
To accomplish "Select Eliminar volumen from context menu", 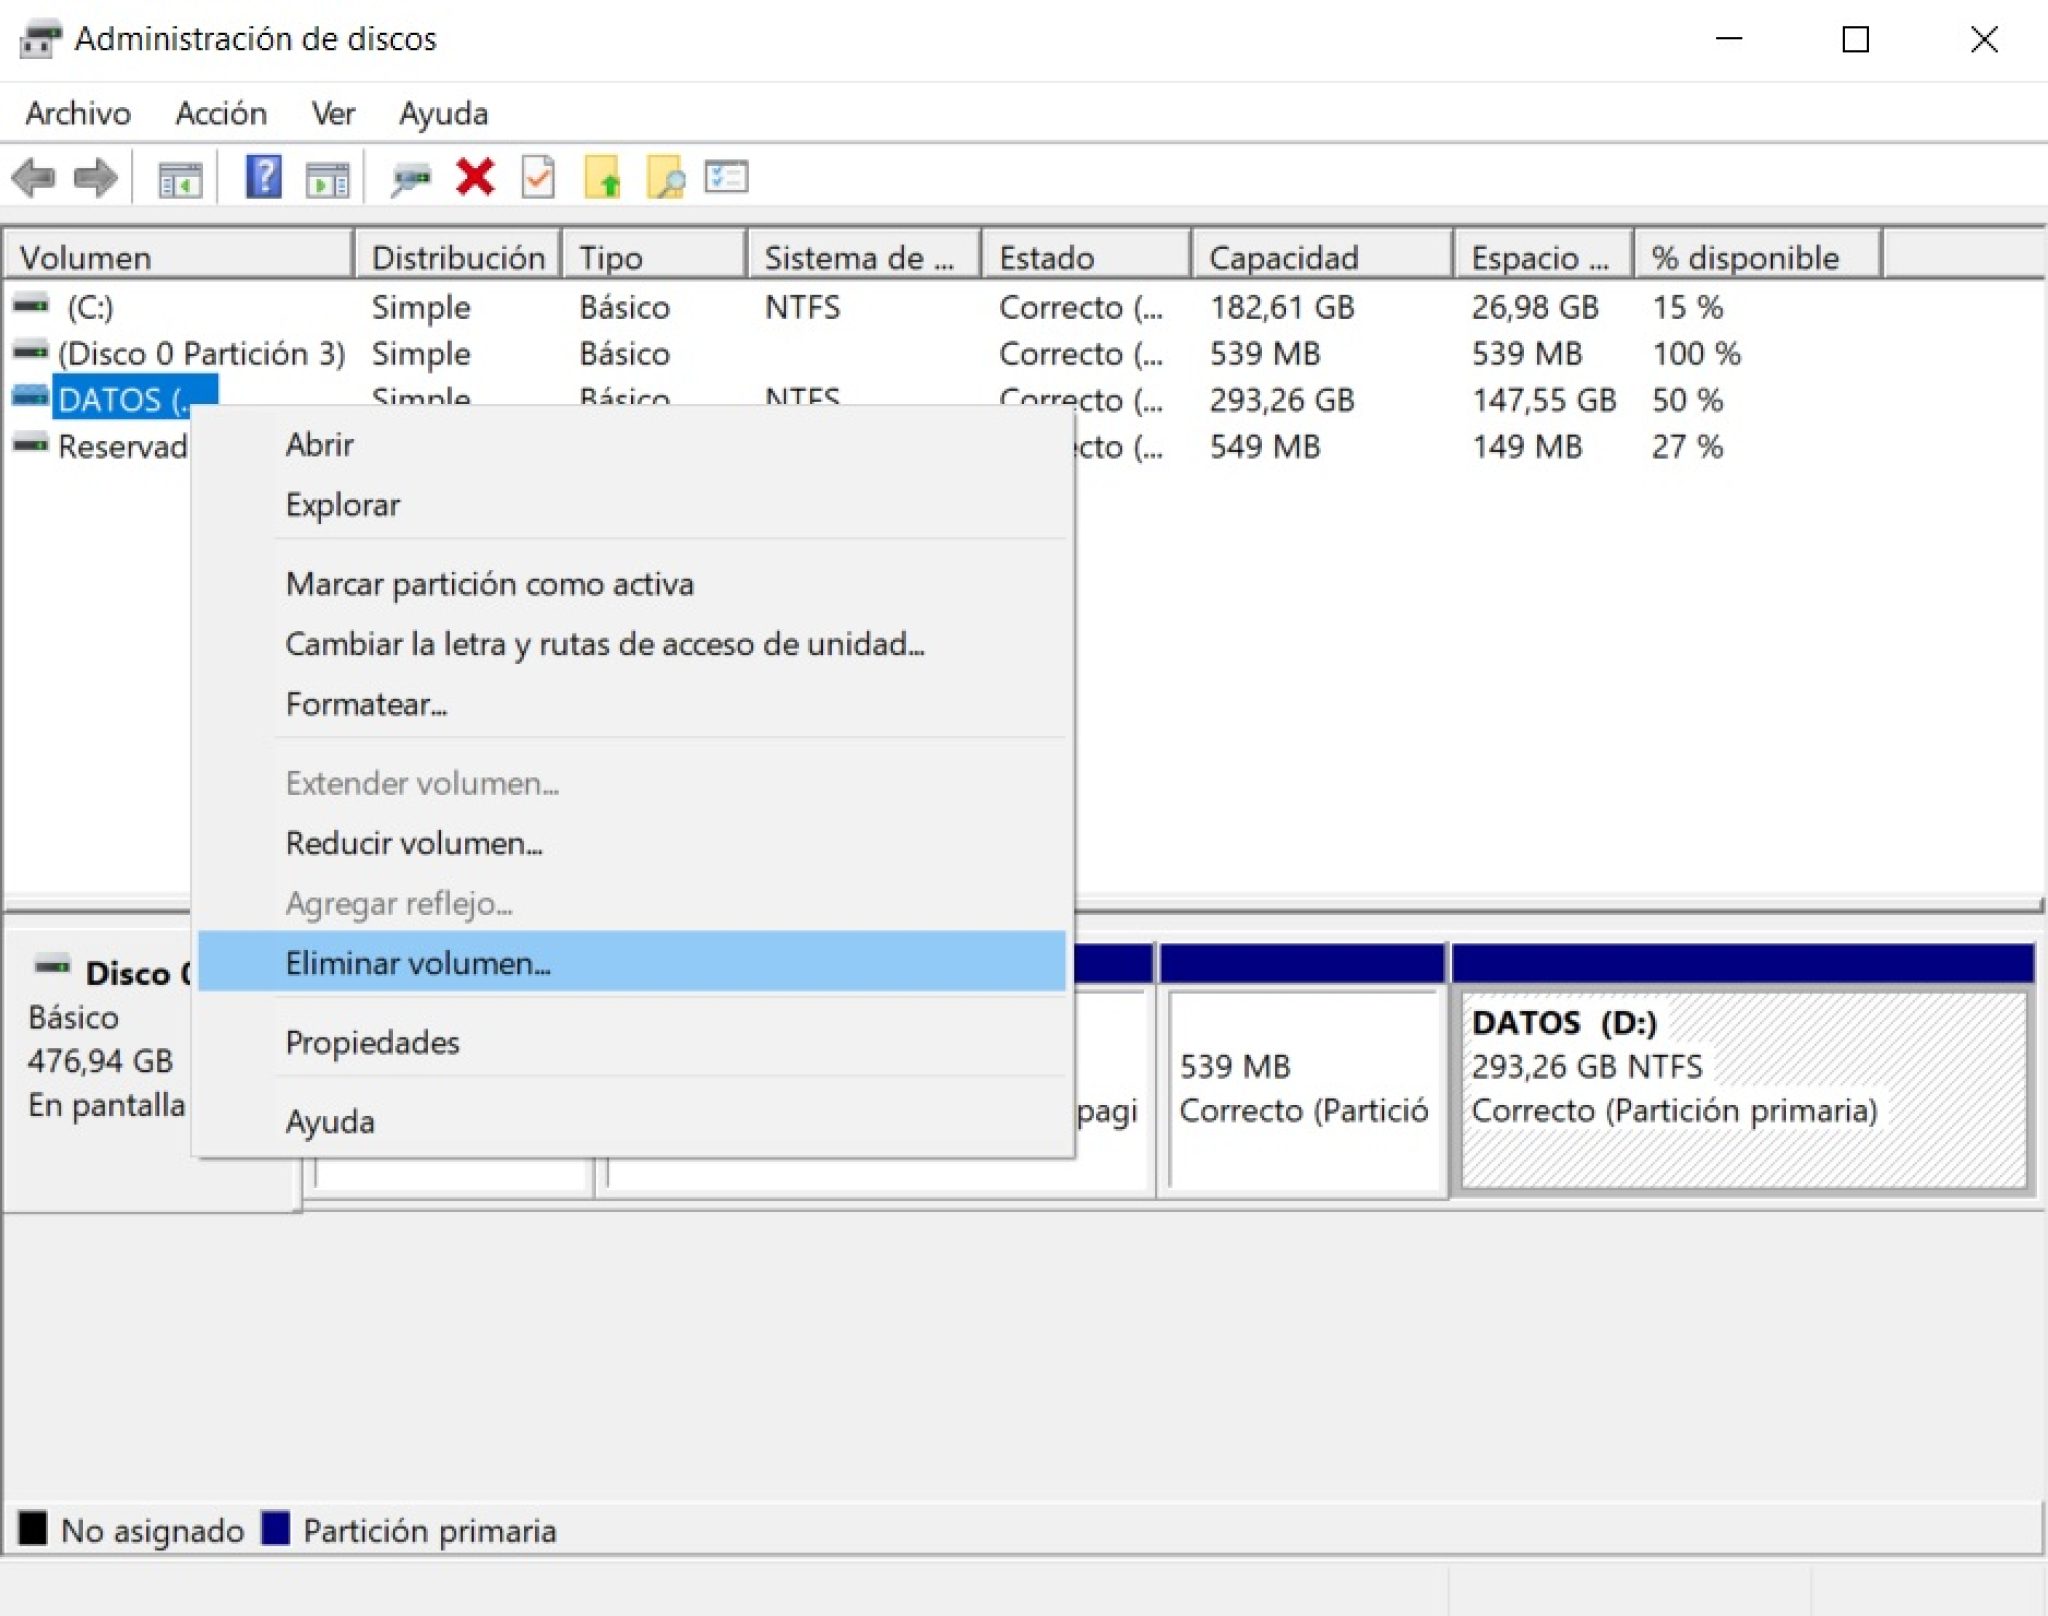I will 418,963.
